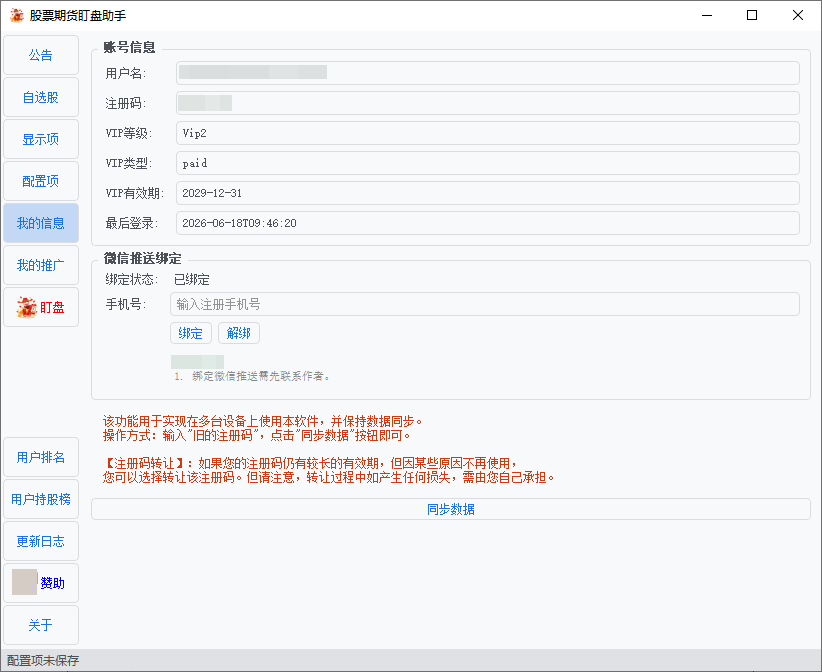Click the VIP类型 field showing paid
Viewport: 822px width, 672px height.
pos(488,163)
